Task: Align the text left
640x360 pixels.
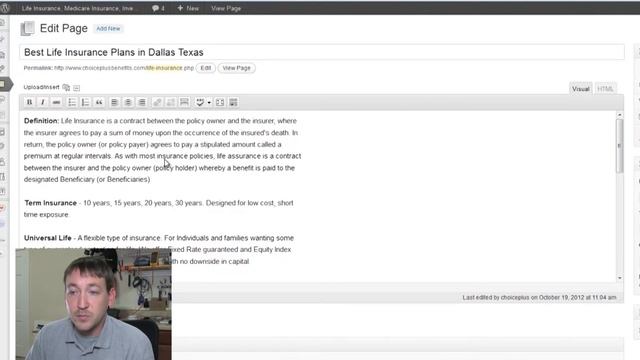Action: (114, 102)
